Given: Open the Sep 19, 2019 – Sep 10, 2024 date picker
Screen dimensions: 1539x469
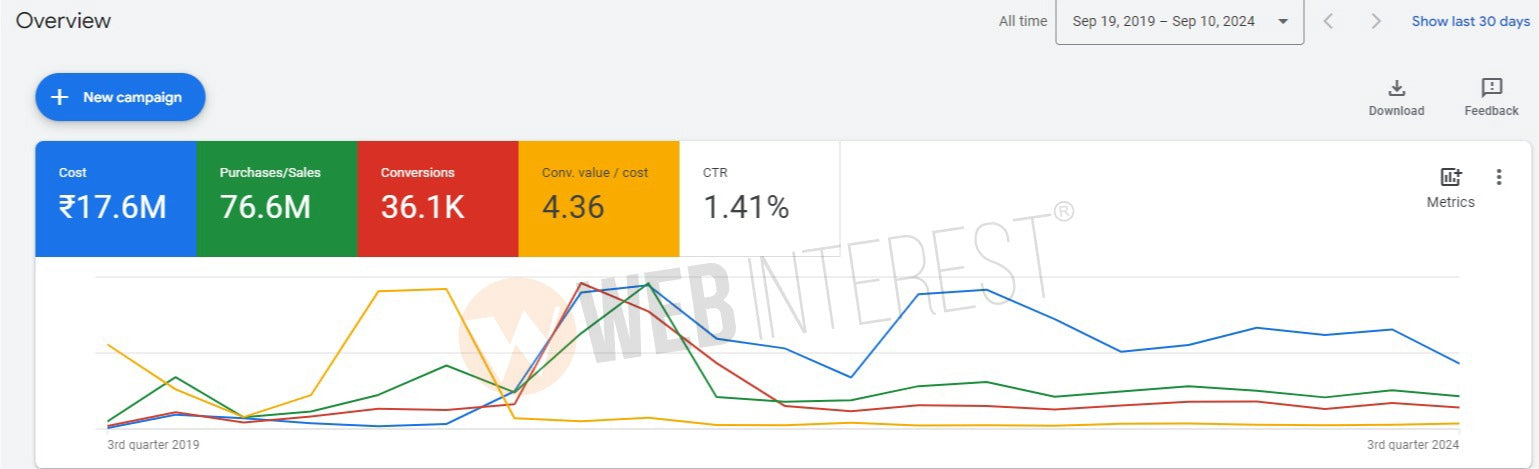Looking at the screenshot, I should [1164, 22].
